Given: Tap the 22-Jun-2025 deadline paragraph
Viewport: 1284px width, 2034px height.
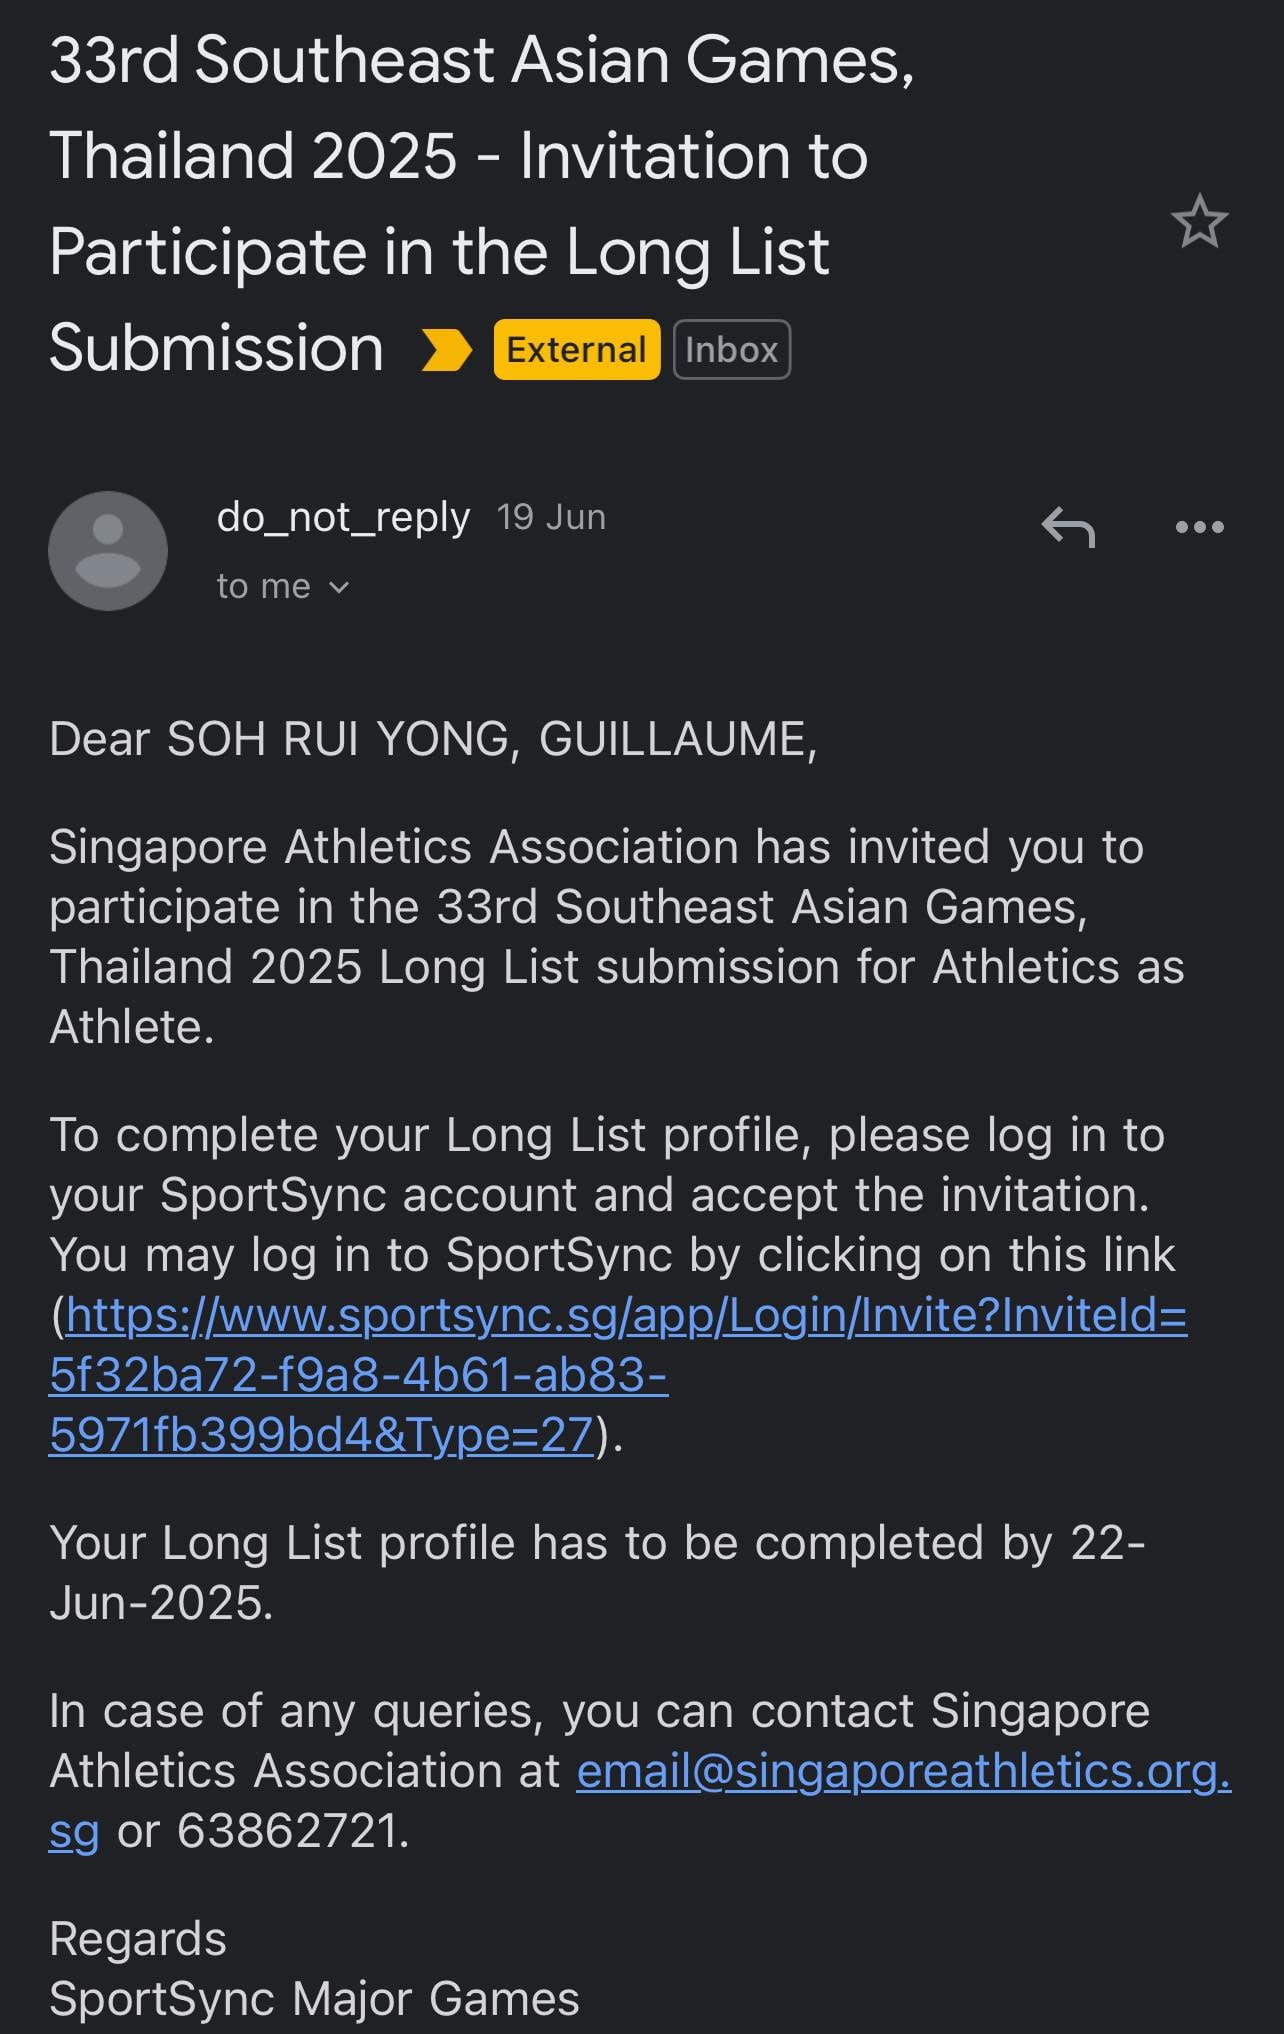Looking at the screenshot, I should click(596, 1572).
